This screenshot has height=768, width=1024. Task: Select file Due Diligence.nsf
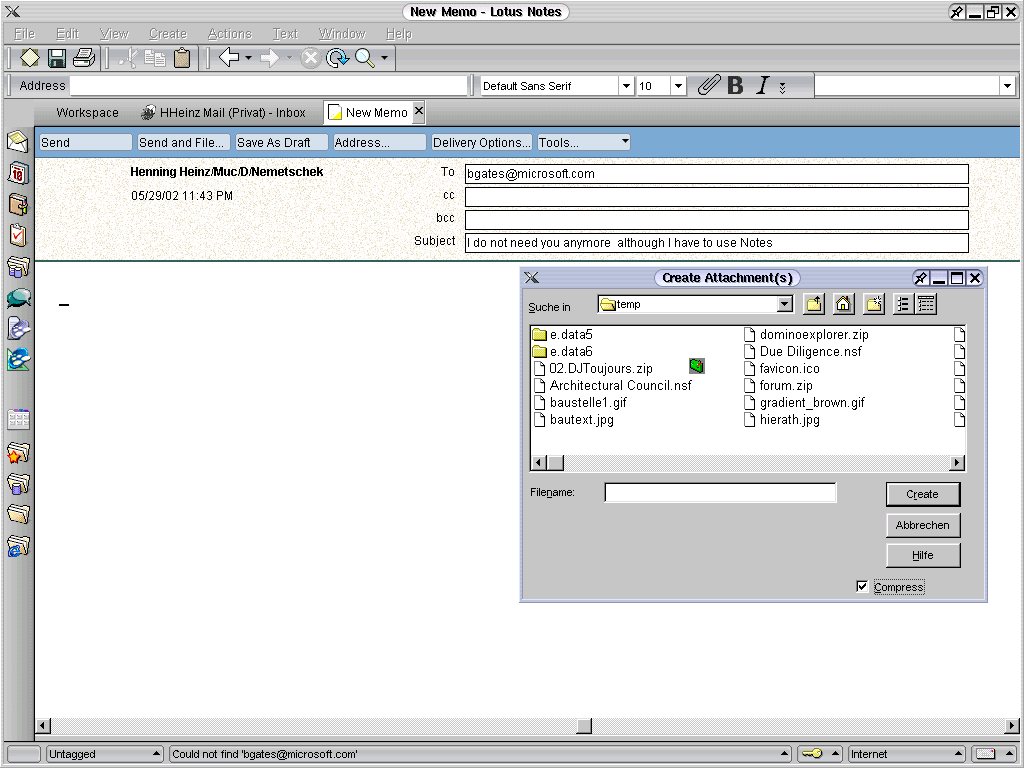(x=803, y=351)
